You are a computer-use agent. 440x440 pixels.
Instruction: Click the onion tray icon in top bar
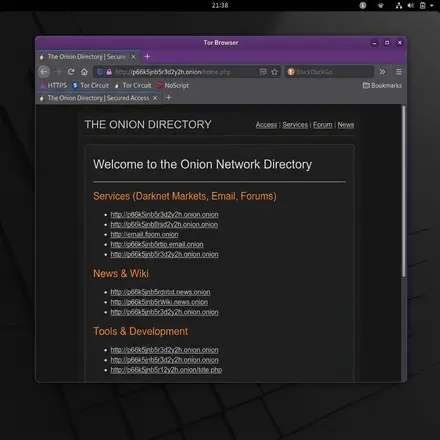click(381, 5)
